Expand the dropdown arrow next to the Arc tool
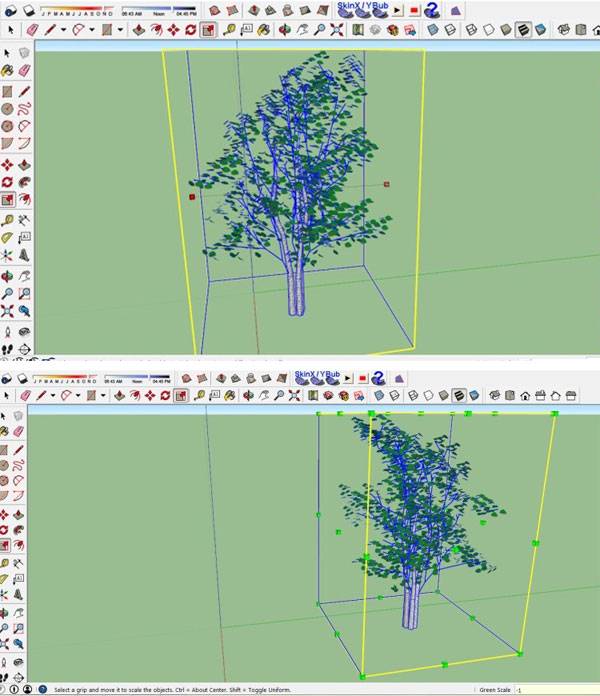This screenshot has height=696, width=600. (x=93, y=30)
